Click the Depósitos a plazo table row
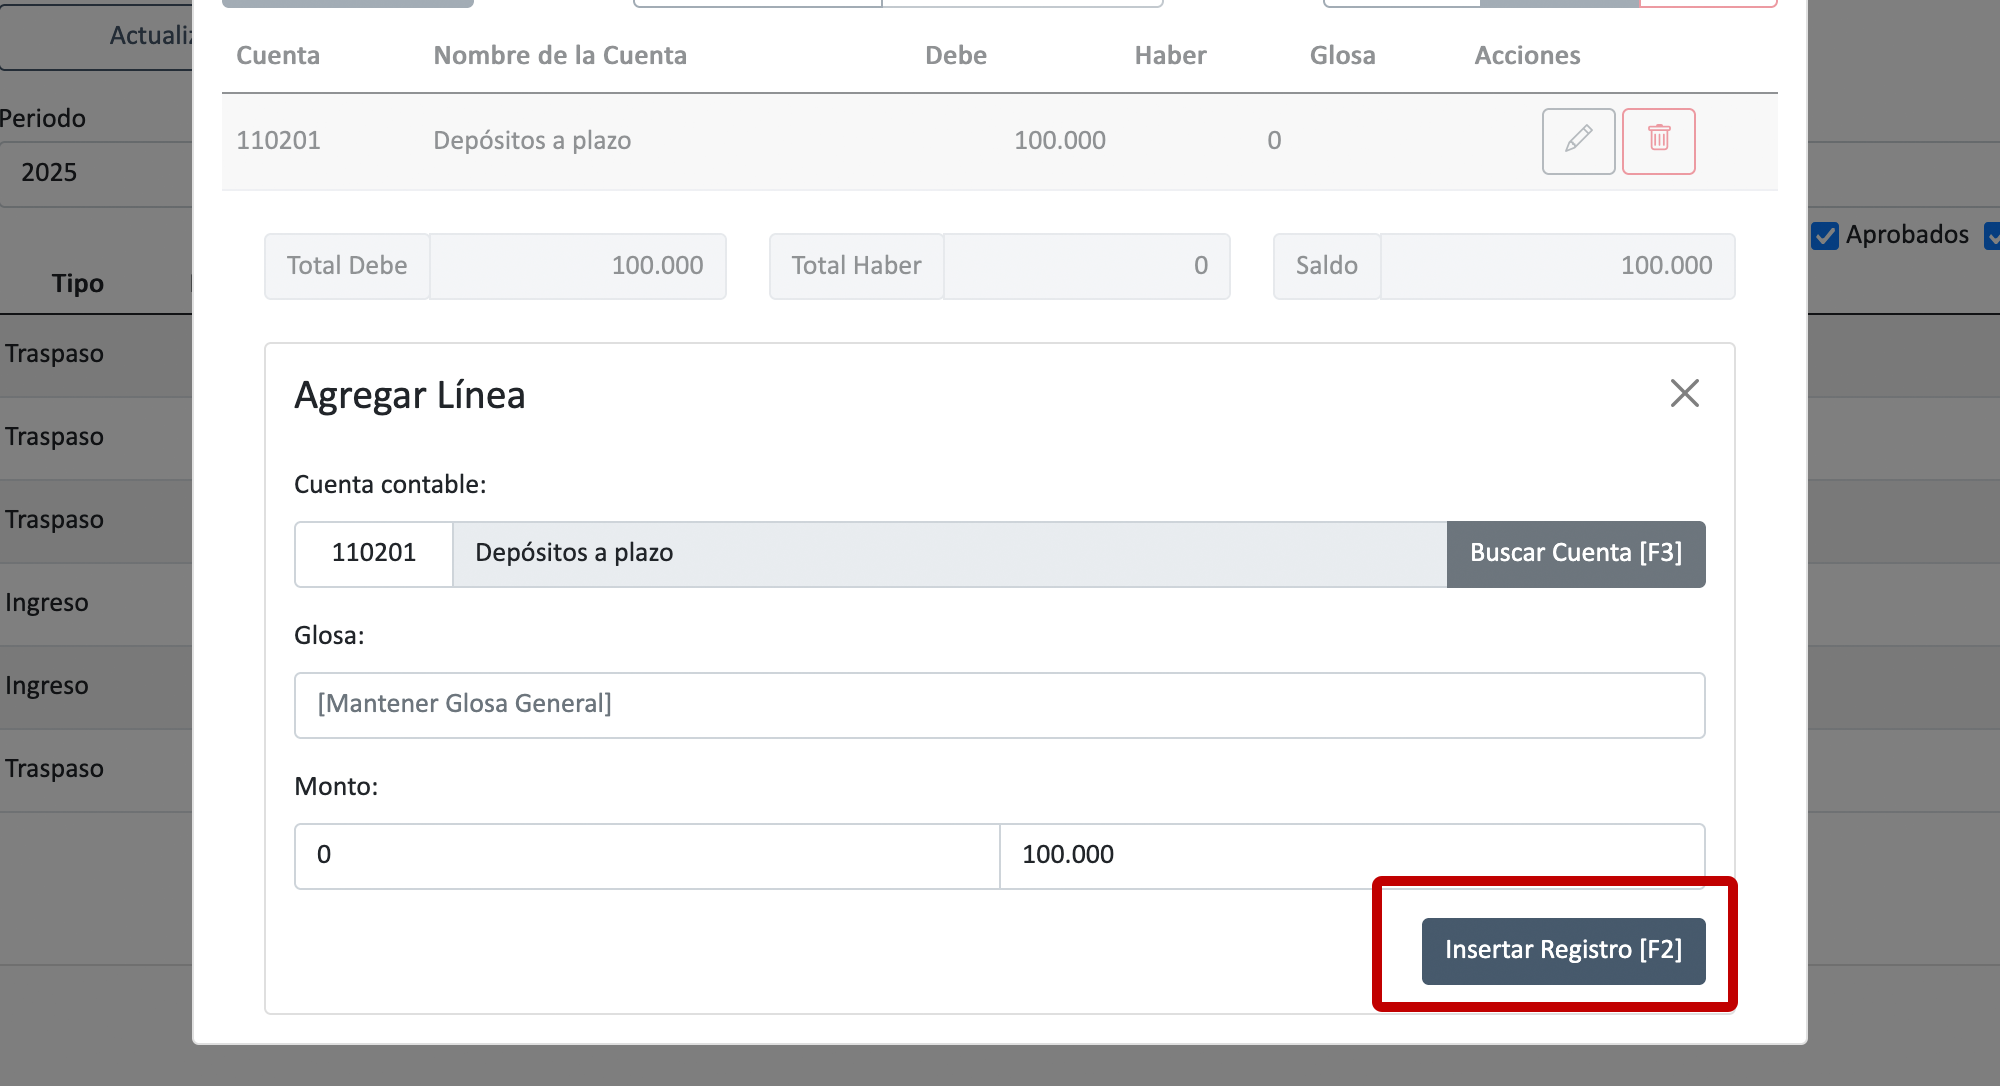The image size is (2000, 1086). click(x=800, y=141)
